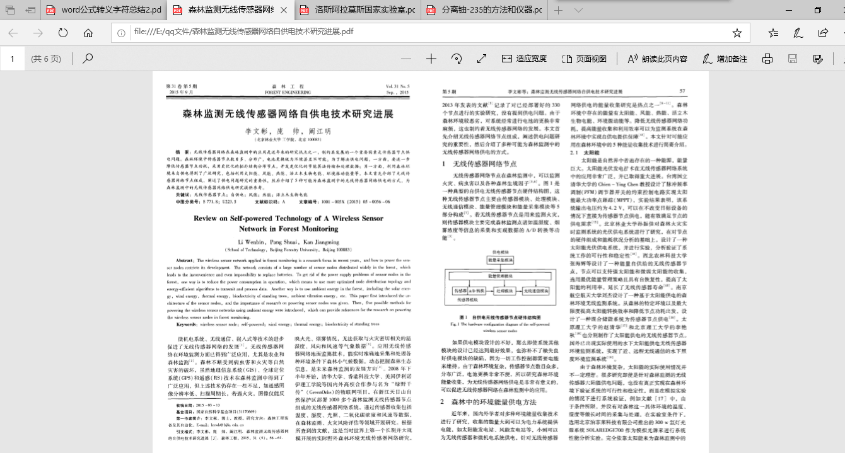Go to the home page
The width and height of the screenshot is (845, 453).
(x=88, y=33)
